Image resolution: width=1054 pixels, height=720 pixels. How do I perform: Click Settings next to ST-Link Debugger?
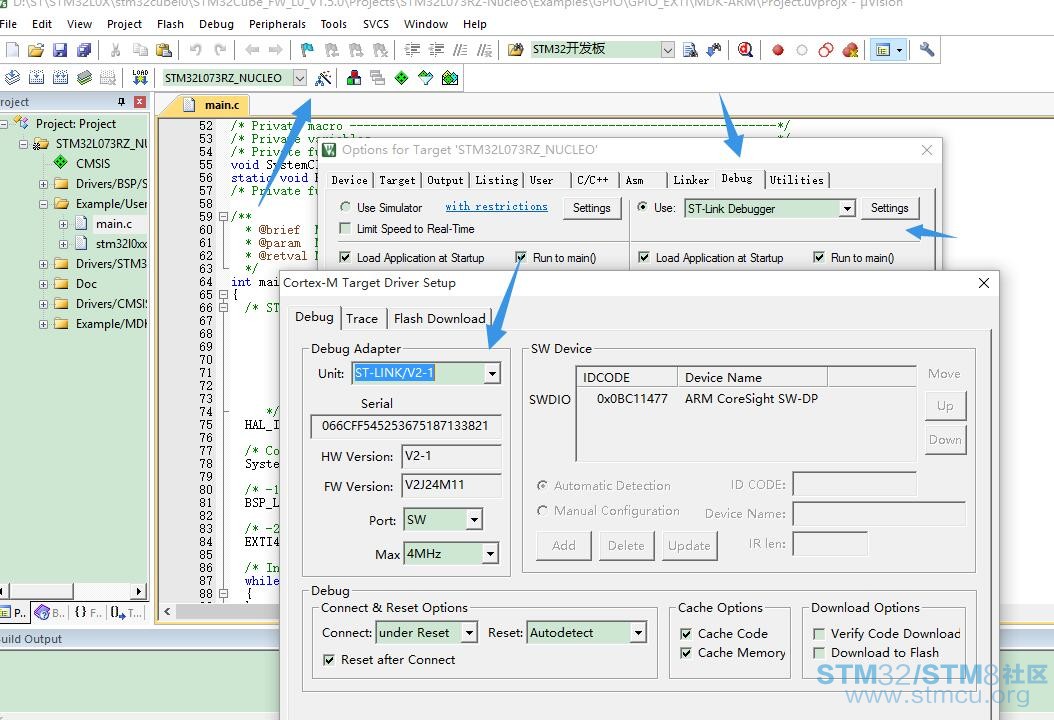(x=889, y=208)
